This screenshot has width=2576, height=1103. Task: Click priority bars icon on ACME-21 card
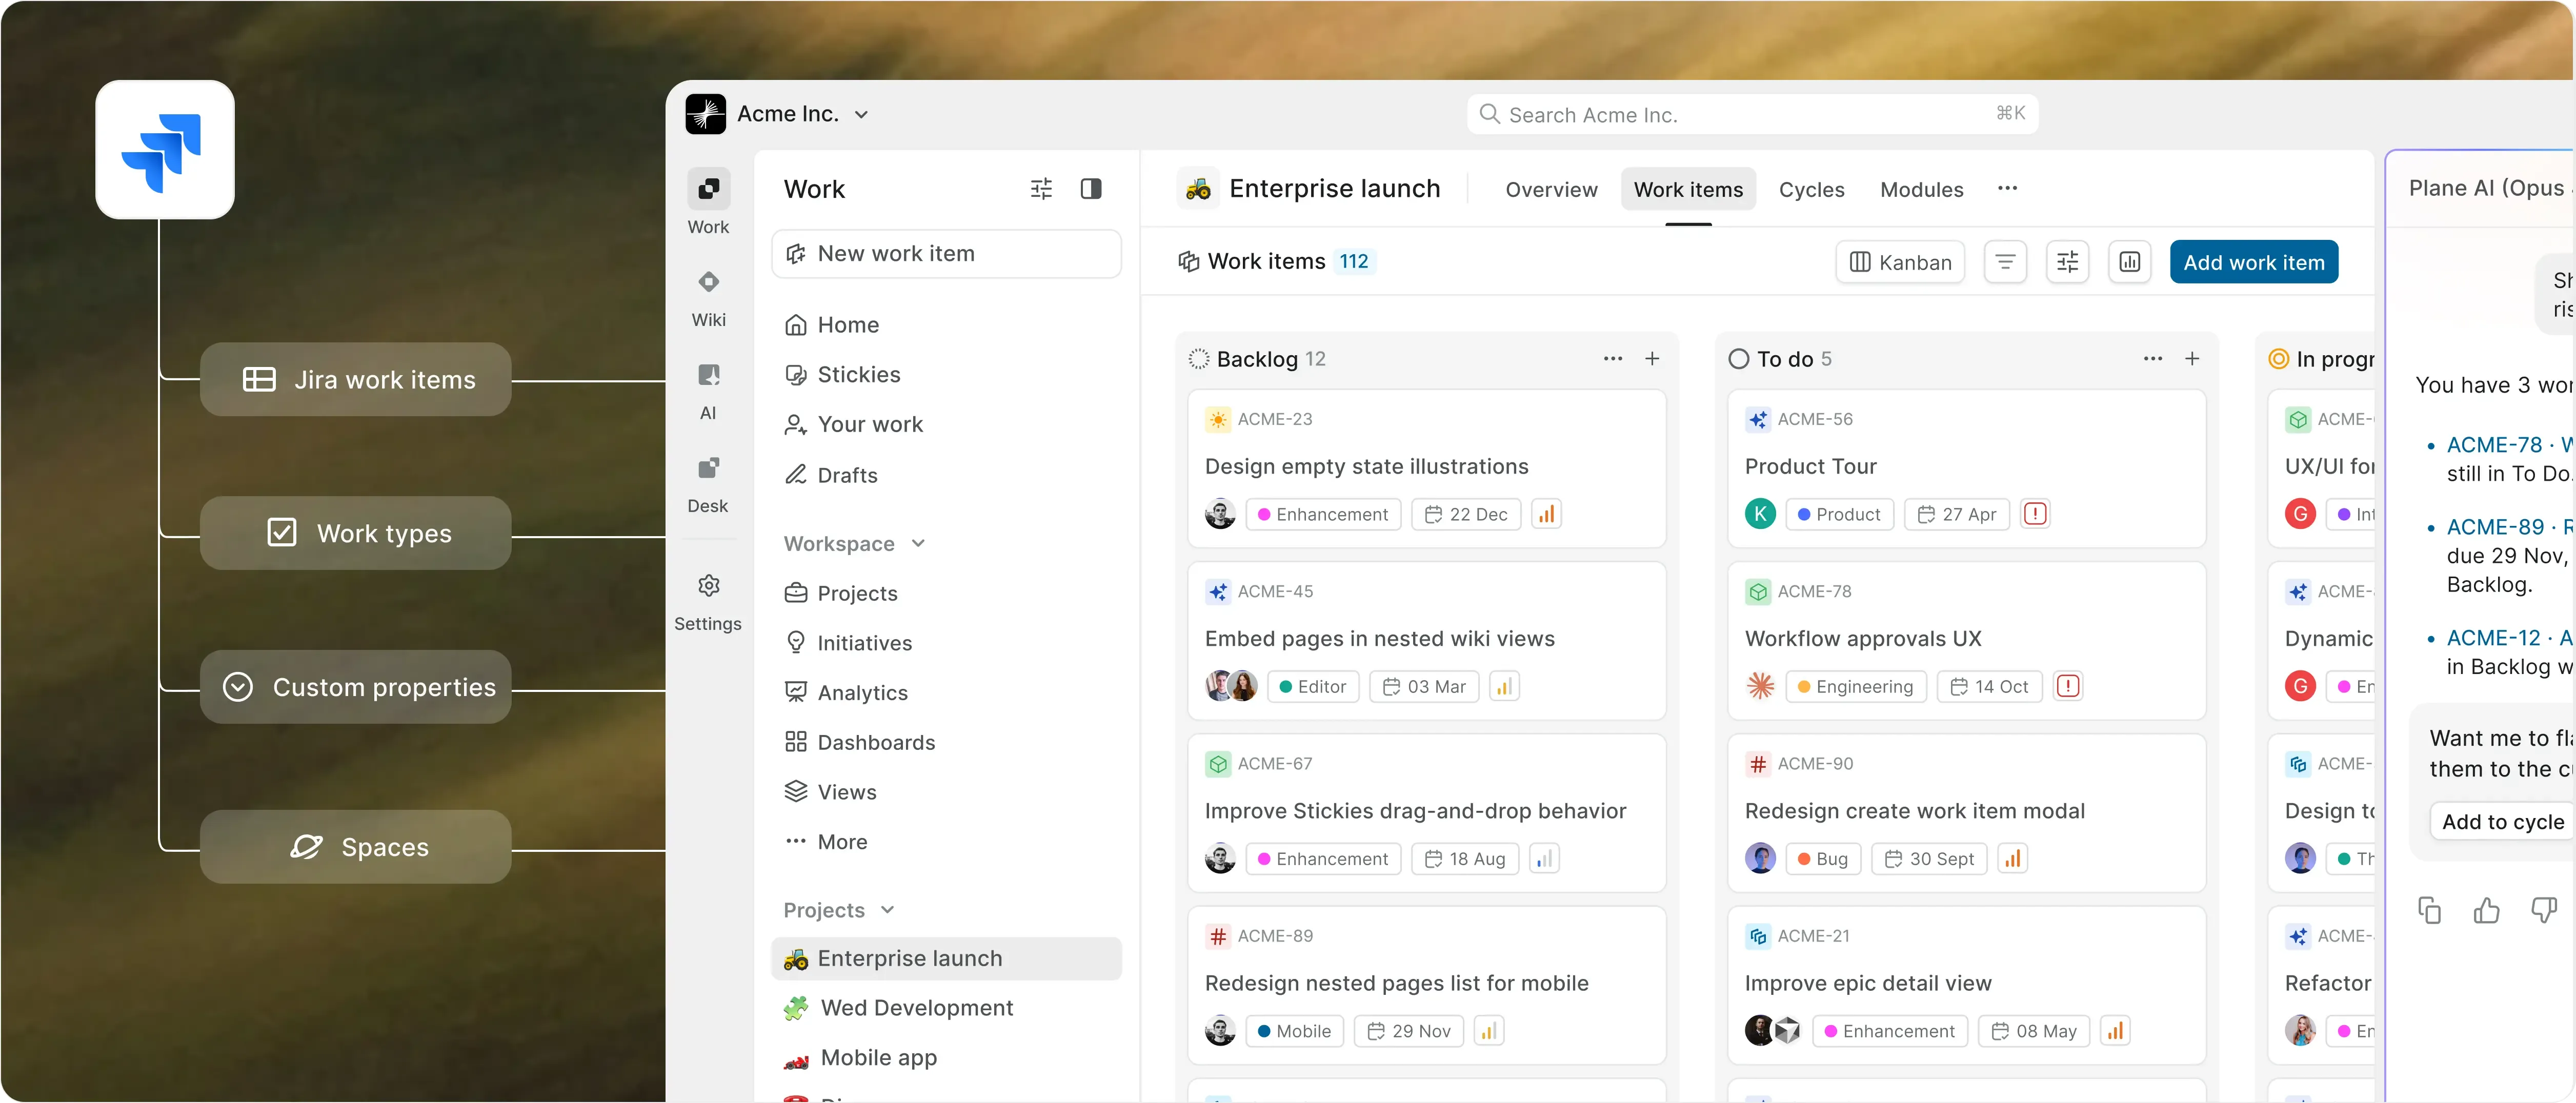click(x=2115, y=1030)
